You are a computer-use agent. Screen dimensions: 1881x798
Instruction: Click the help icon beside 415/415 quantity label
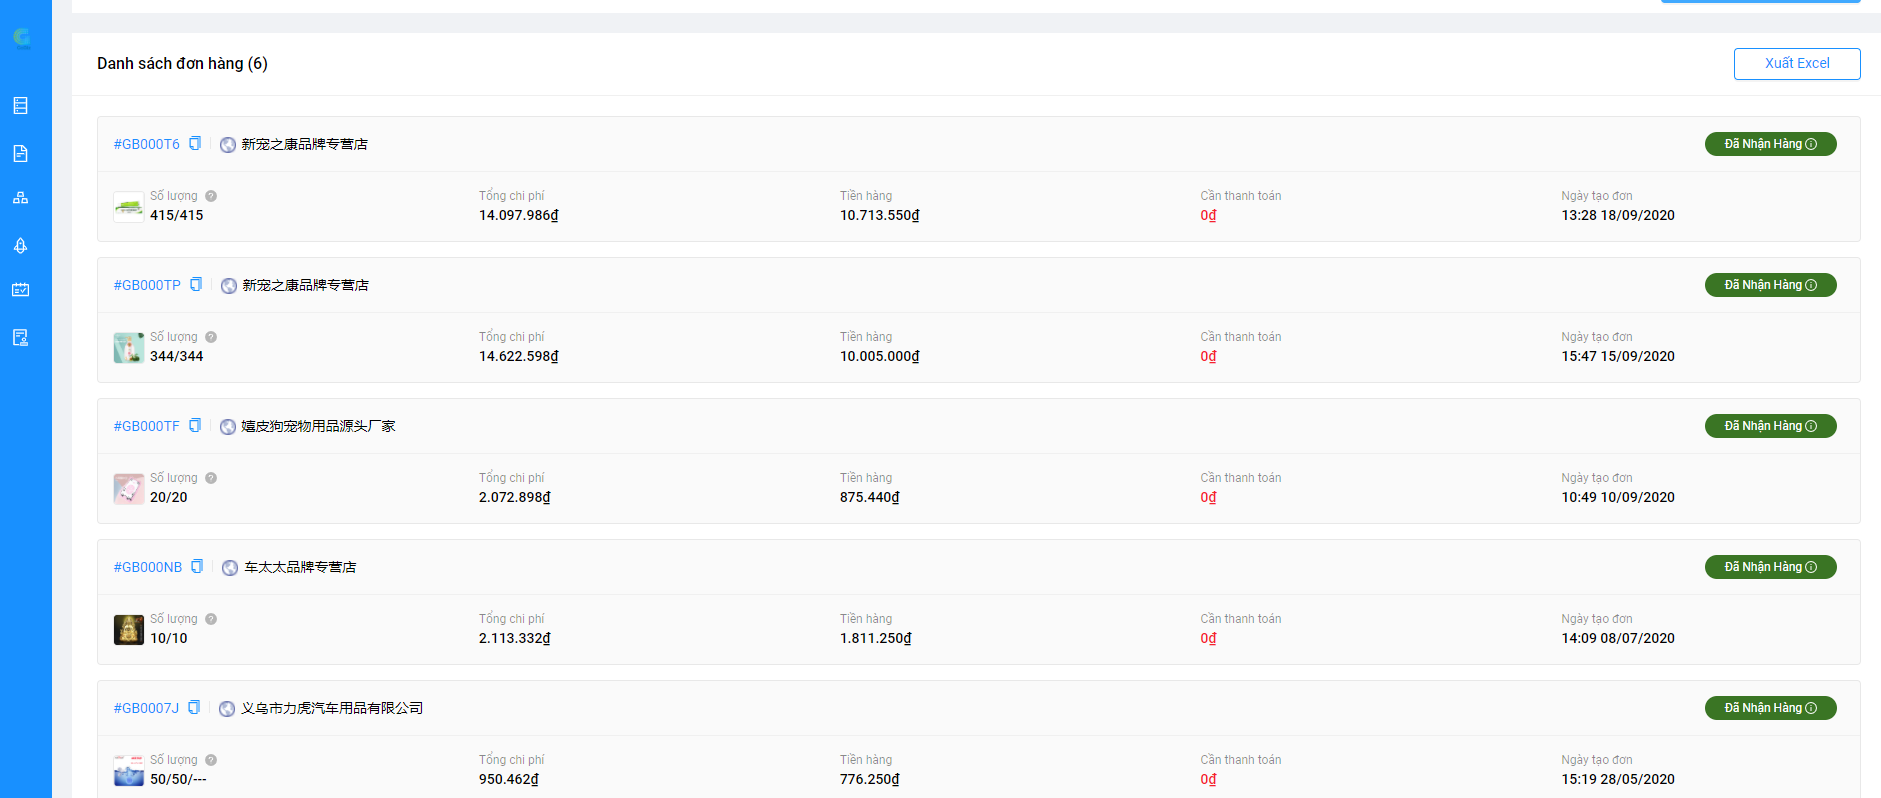(x=211, y=196)
